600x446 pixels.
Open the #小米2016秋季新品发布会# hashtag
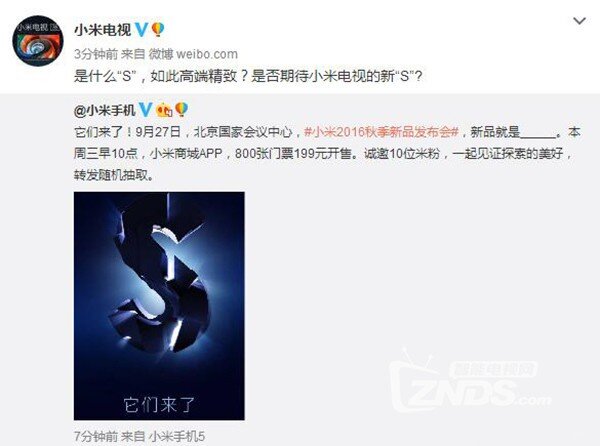[382, 132]
